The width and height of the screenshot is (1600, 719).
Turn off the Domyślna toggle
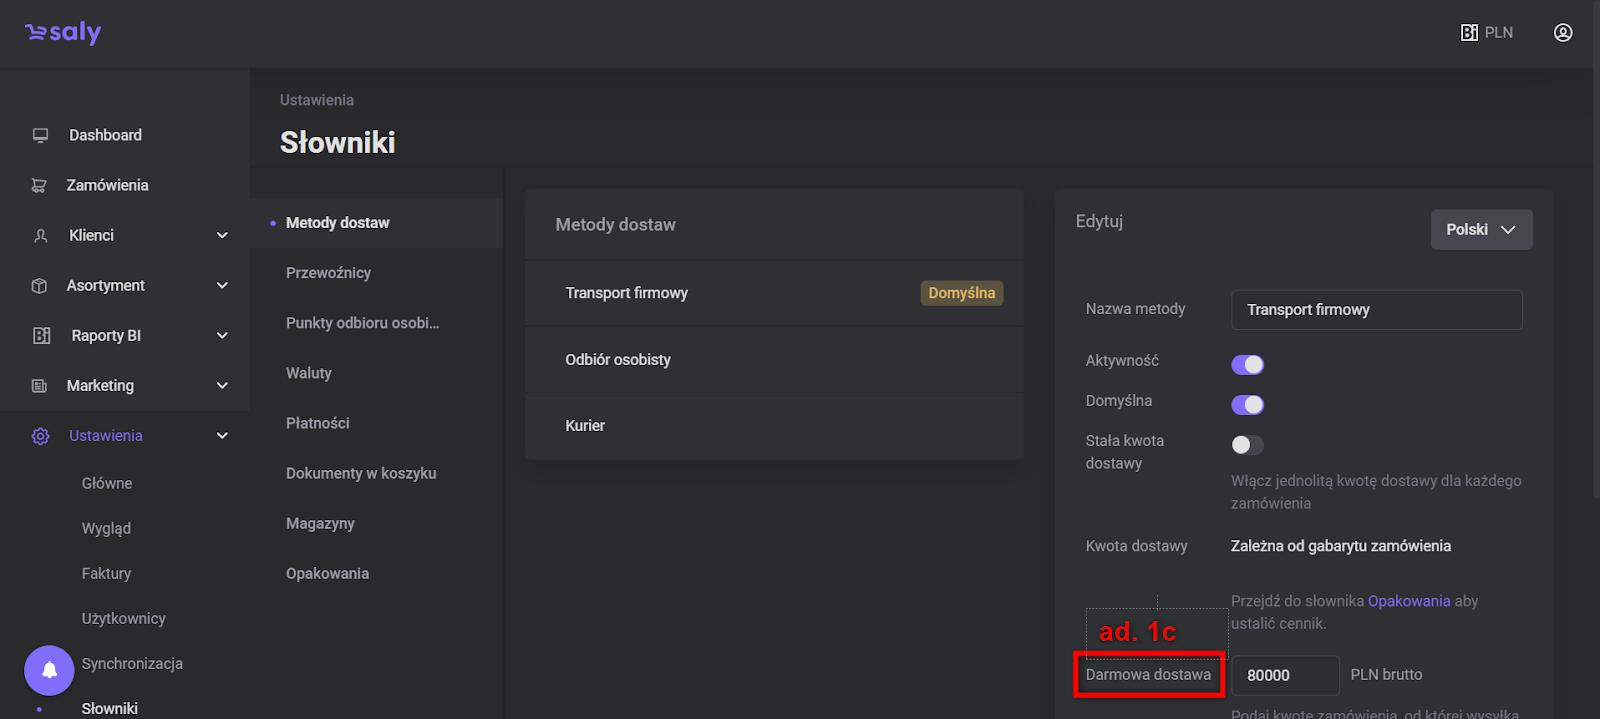coord(1247,405)
